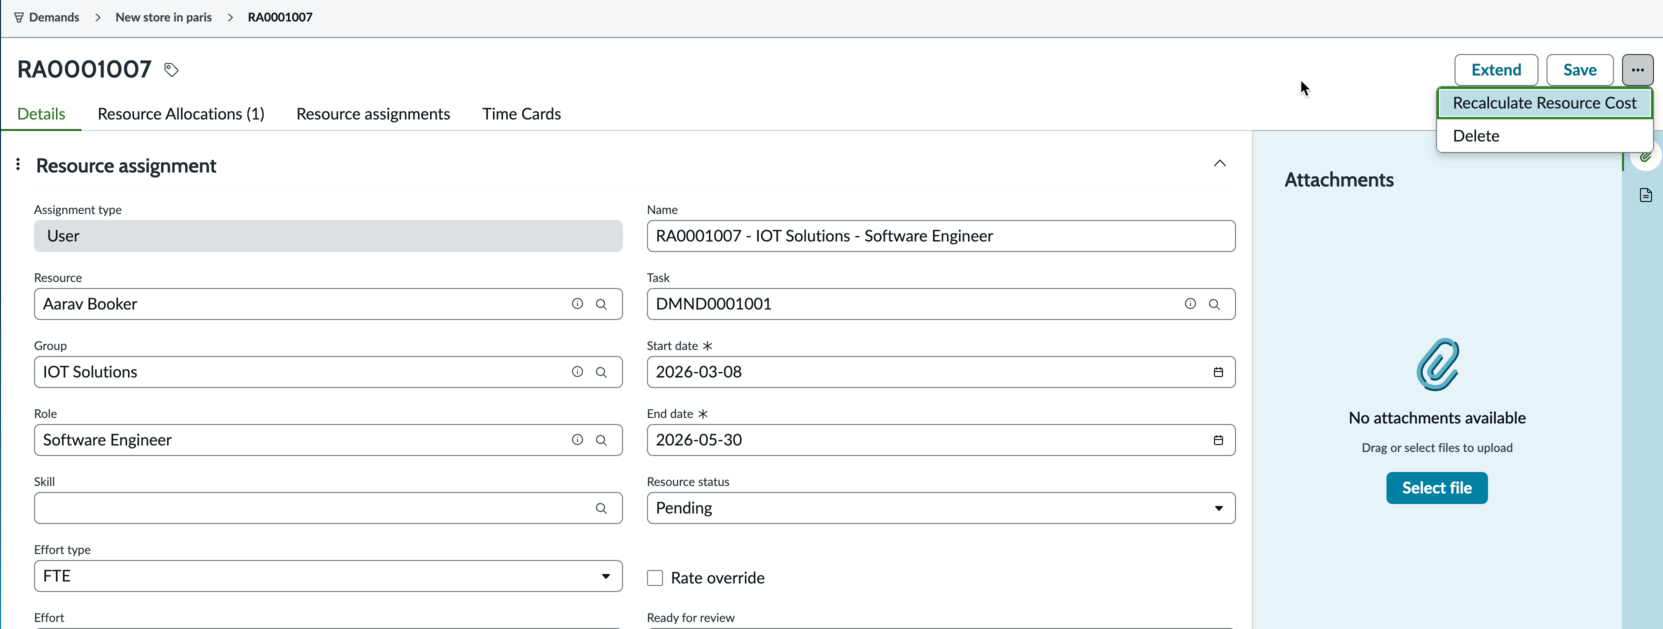Click the Resource assignment section title
This screenshot has width=1663, height=629.
pos(126,166)
